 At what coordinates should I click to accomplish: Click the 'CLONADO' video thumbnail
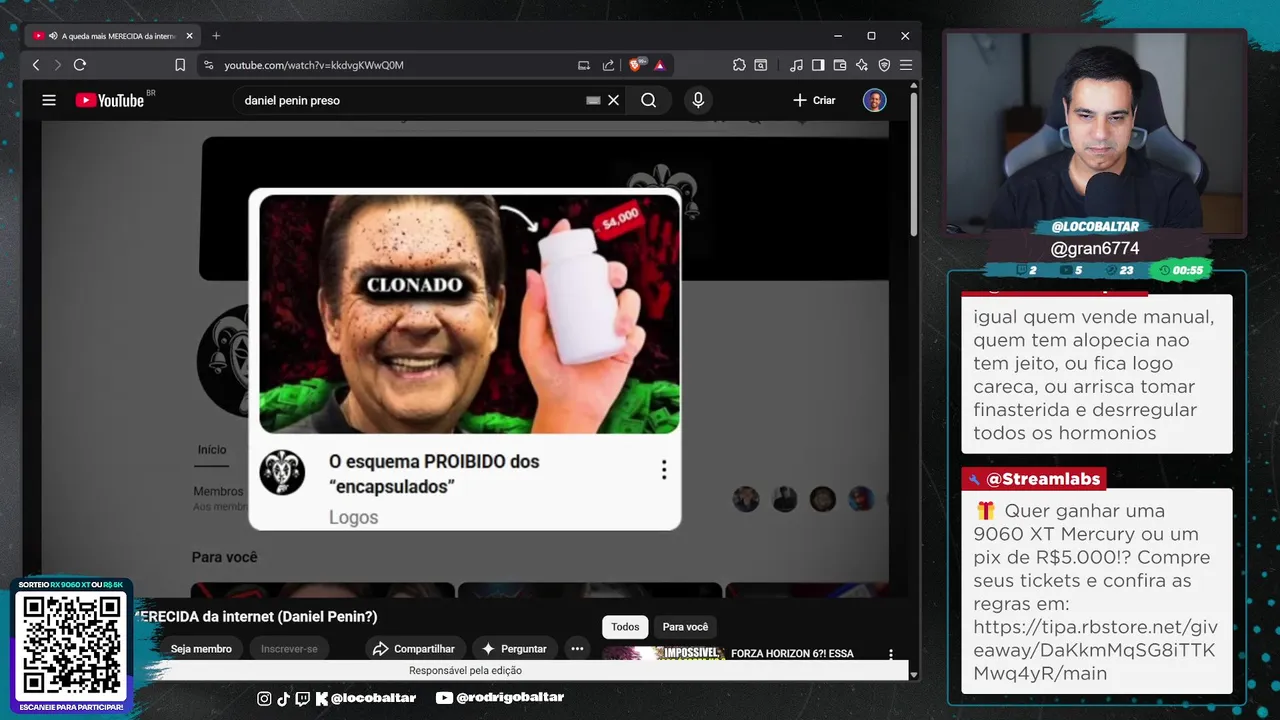tap(469, 314)
